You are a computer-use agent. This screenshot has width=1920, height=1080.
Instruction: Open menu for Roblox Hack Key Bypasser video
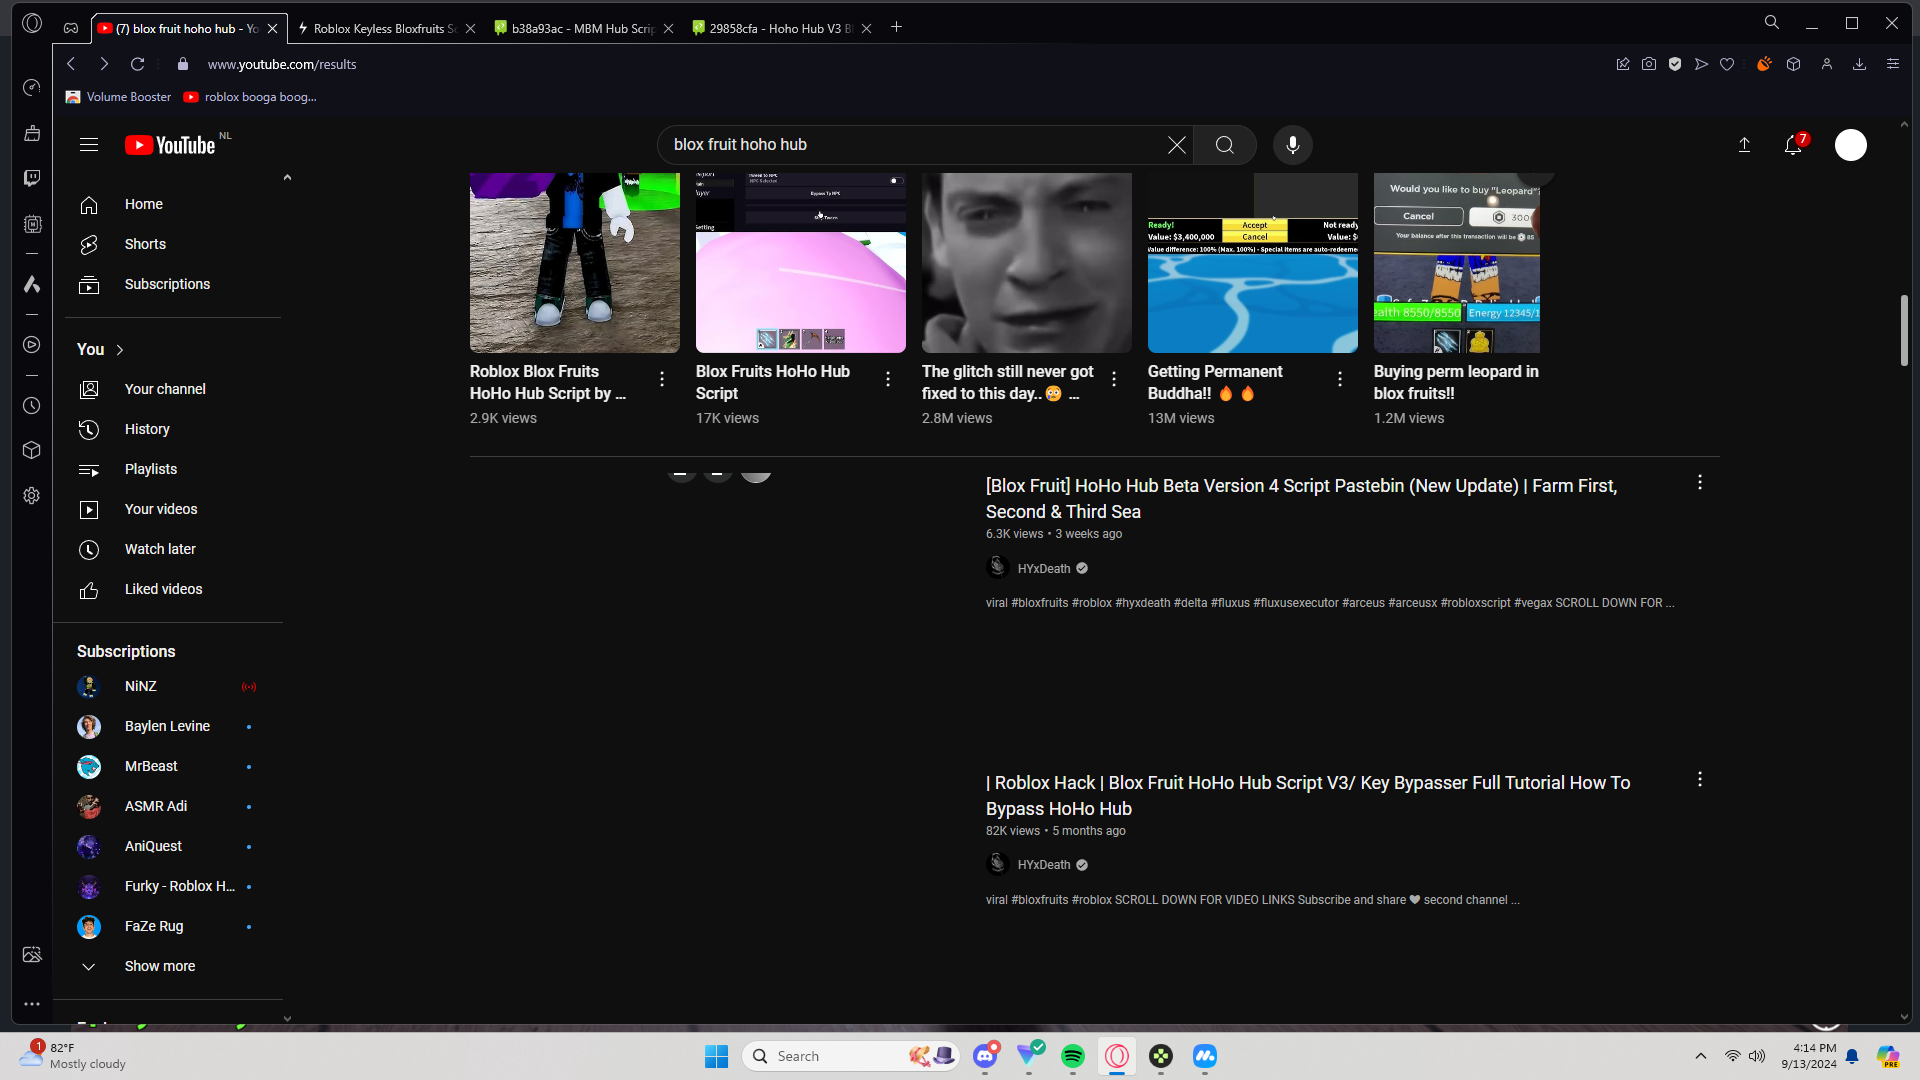1700,779
